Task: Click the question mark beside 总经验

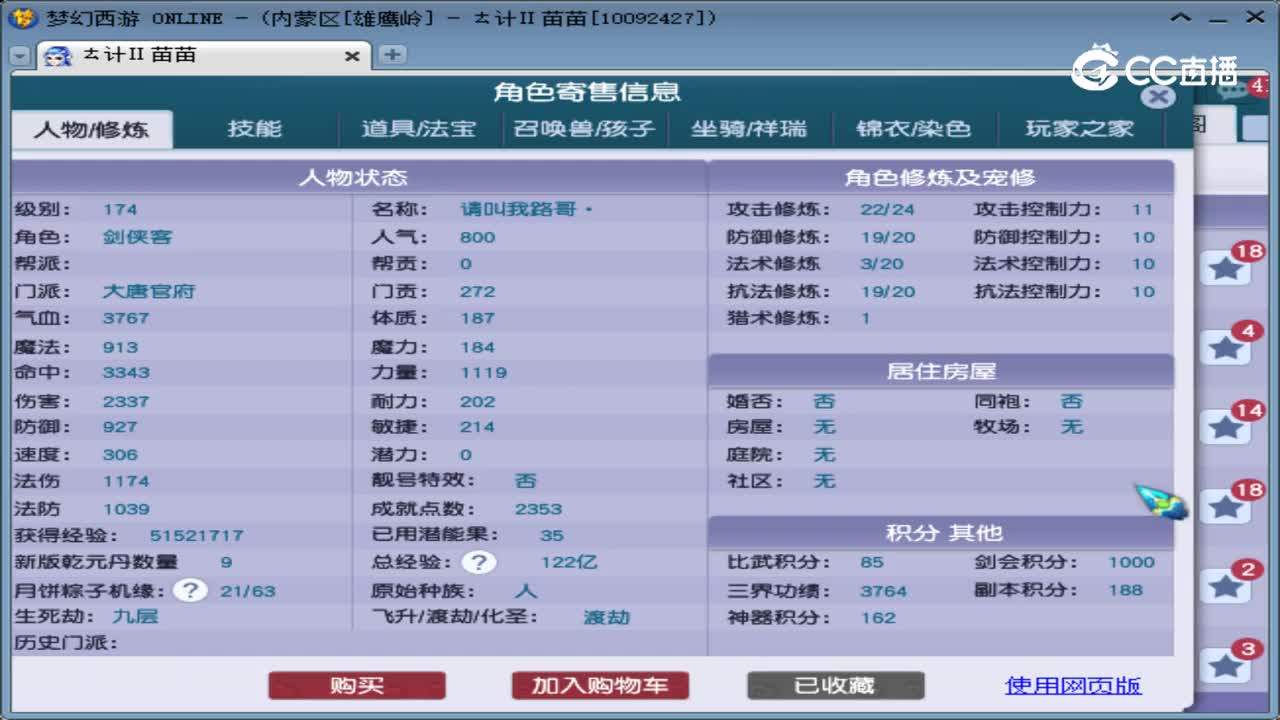Action: coord(480,562)
